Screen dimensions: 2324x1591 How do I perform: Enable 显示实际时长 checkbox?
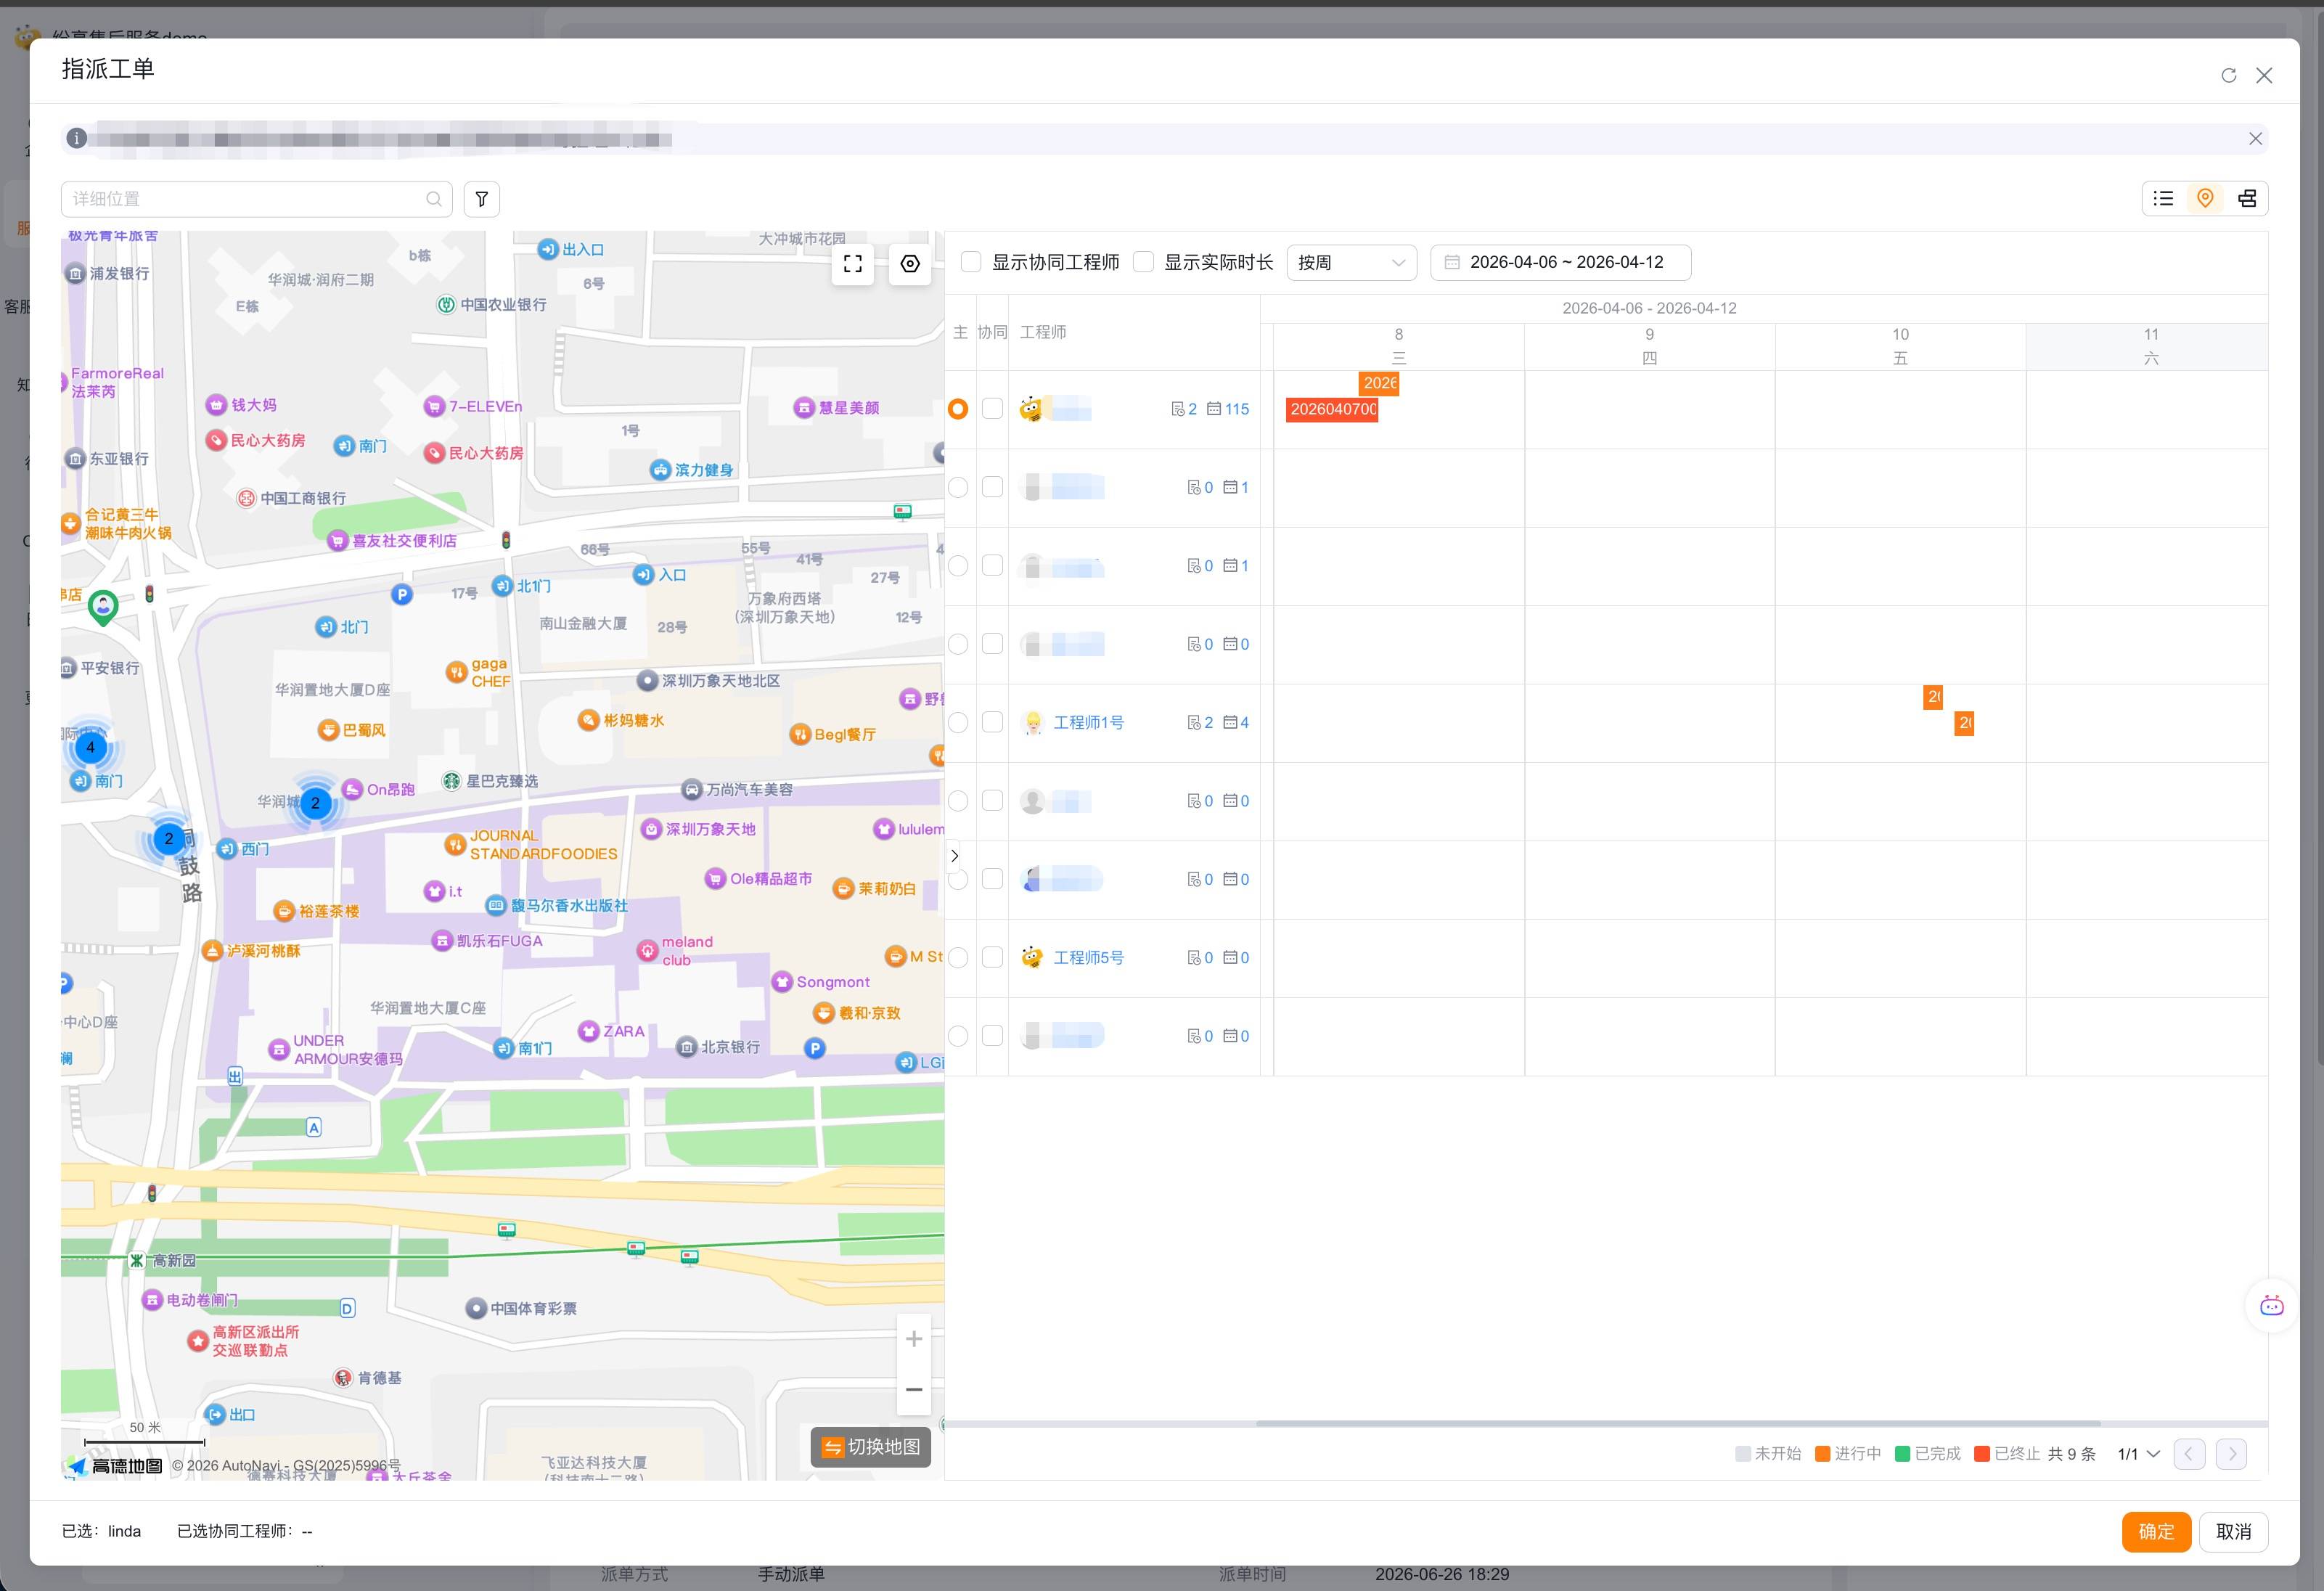point(1143,262)
